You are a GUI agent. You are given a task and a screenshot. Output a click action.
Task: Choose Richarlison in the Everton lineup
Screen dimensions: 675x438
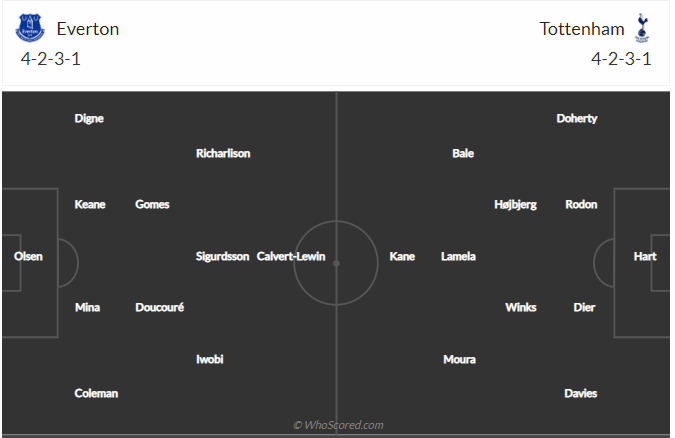223,153
